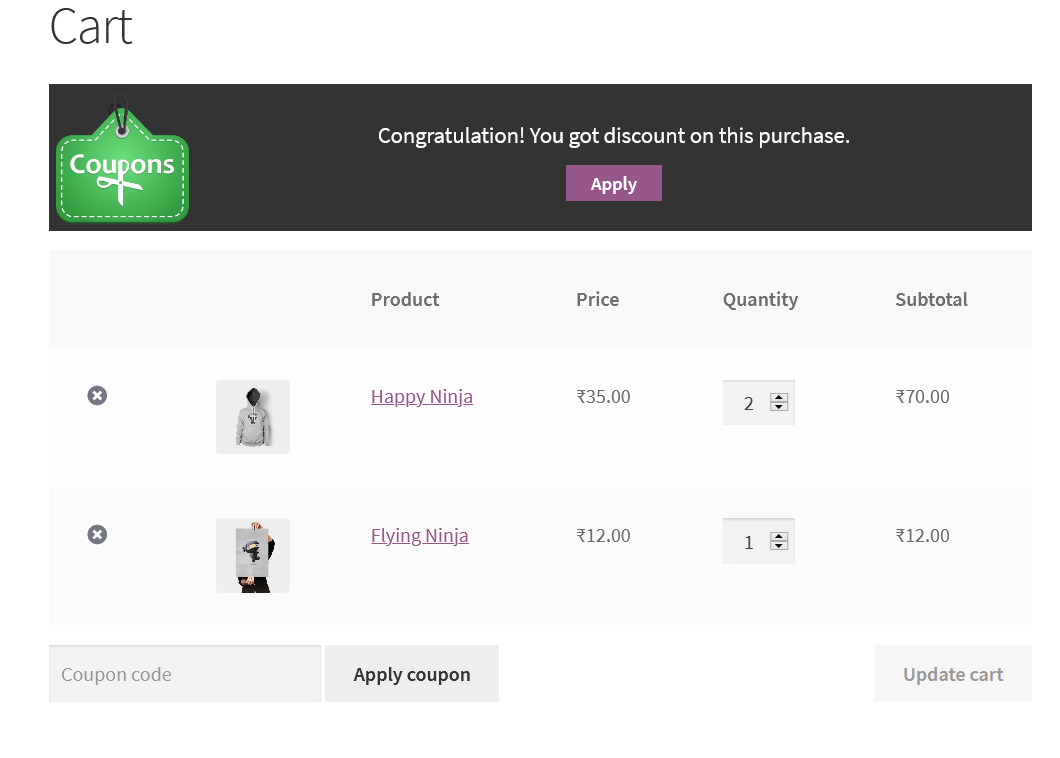Viewport: 1060px width, 758px height.
Task: Click the Product column header
Action: (x=404, y=299)
